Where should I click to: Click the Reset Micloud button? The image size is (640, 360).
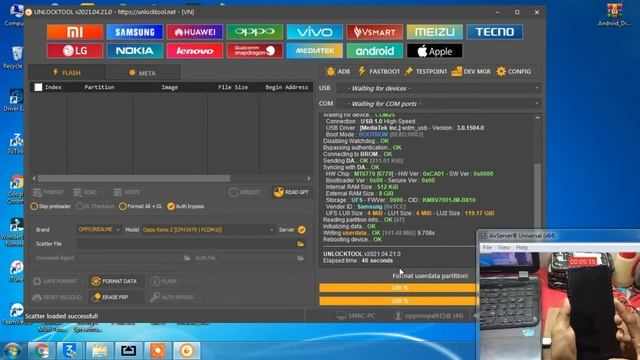point(57,297)
